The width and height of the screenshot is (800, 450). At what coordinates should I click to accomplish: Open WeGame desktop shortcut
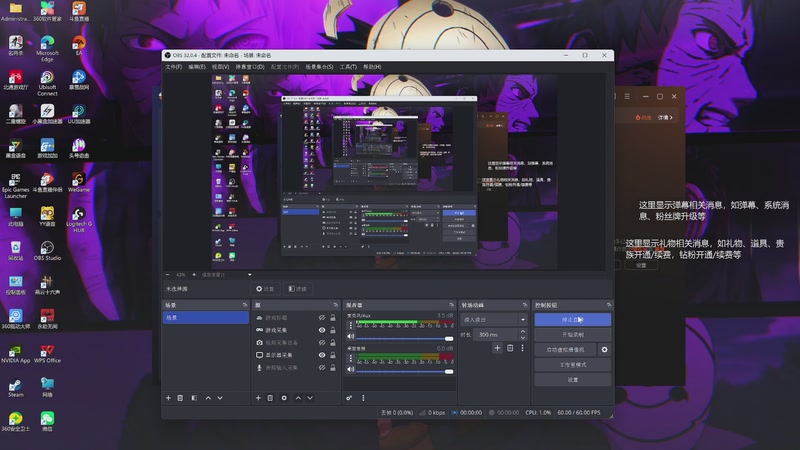point(79,182)
